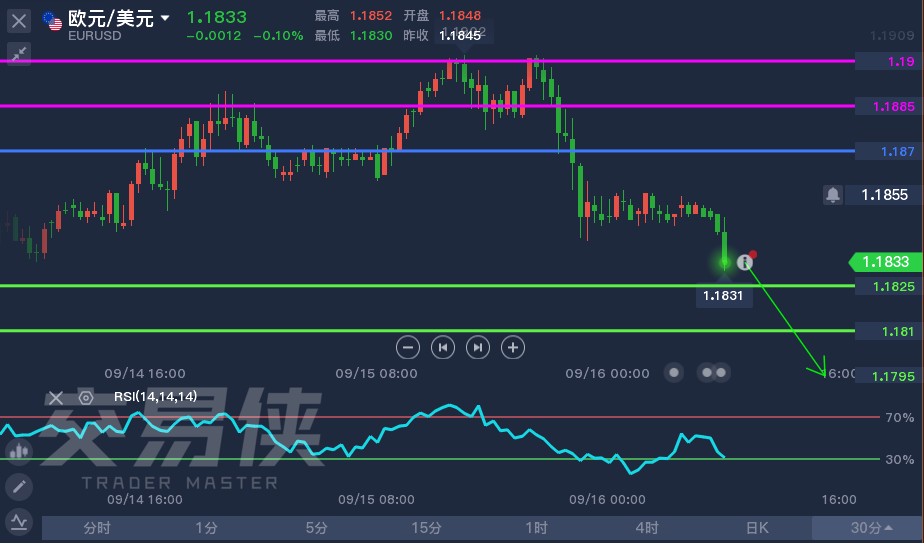Select the pencil drawing tool

(x=19, y=487)
